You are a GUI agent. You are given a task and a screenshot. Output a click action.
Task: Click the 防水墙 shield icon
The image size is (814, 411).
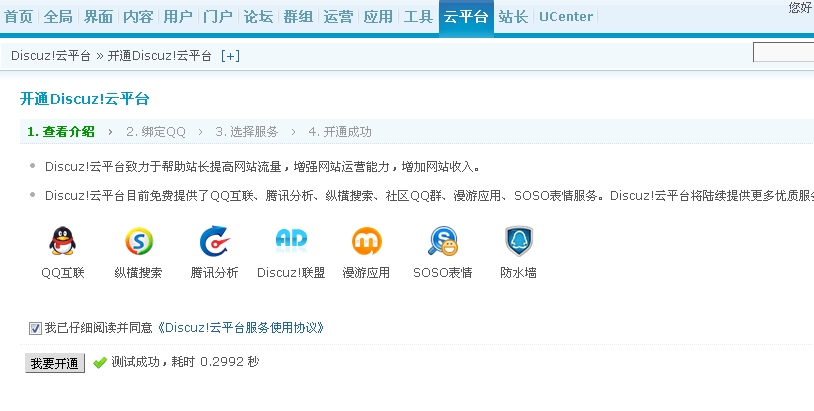(x=519, y=241)
